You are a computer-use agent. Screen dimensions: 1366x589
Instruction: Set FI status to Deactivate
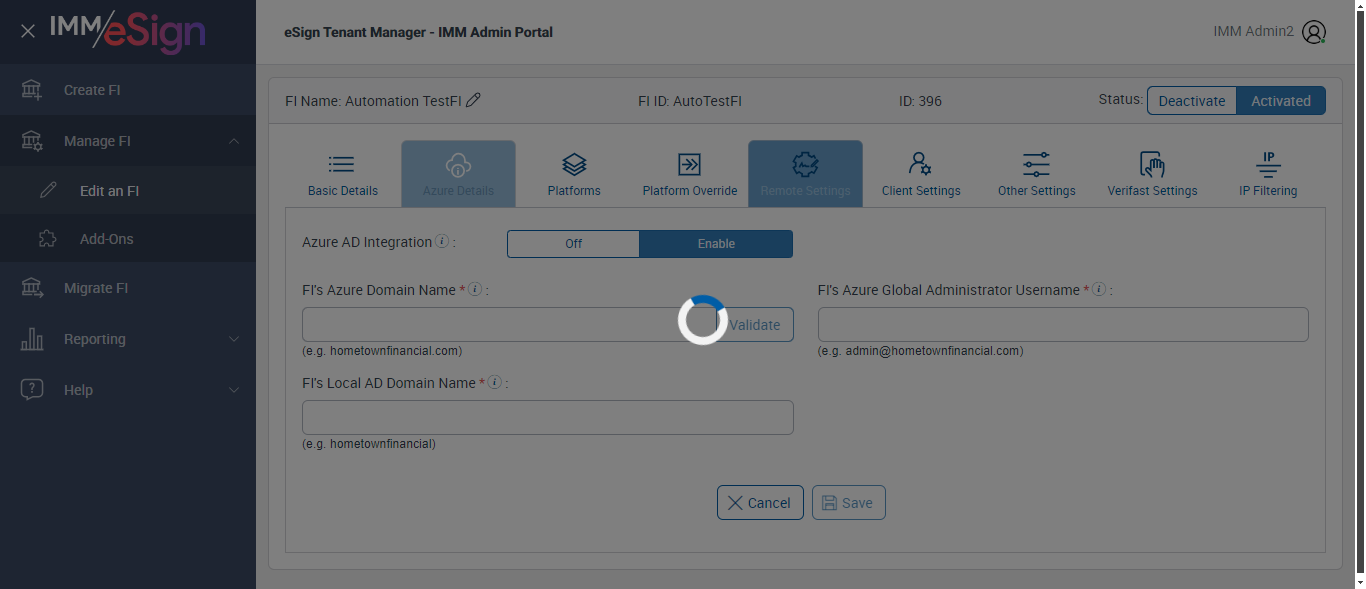[x=1192, y=101]
